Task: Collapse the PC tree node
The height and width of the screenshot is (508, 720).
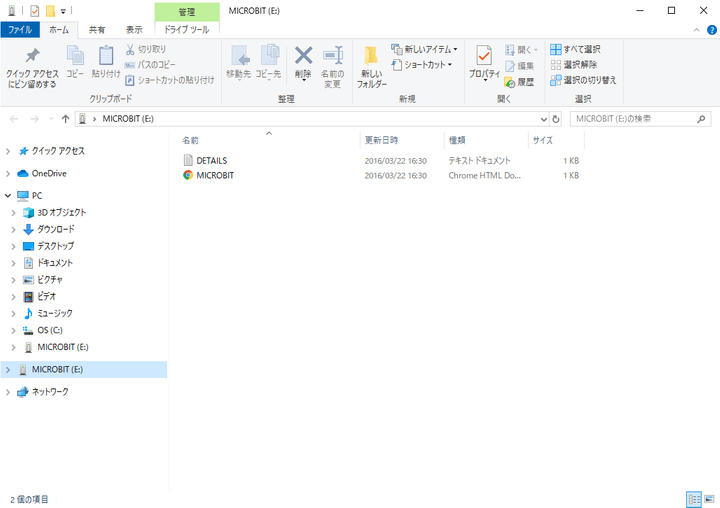Action: pyautogui.click(x=8, y=196)
